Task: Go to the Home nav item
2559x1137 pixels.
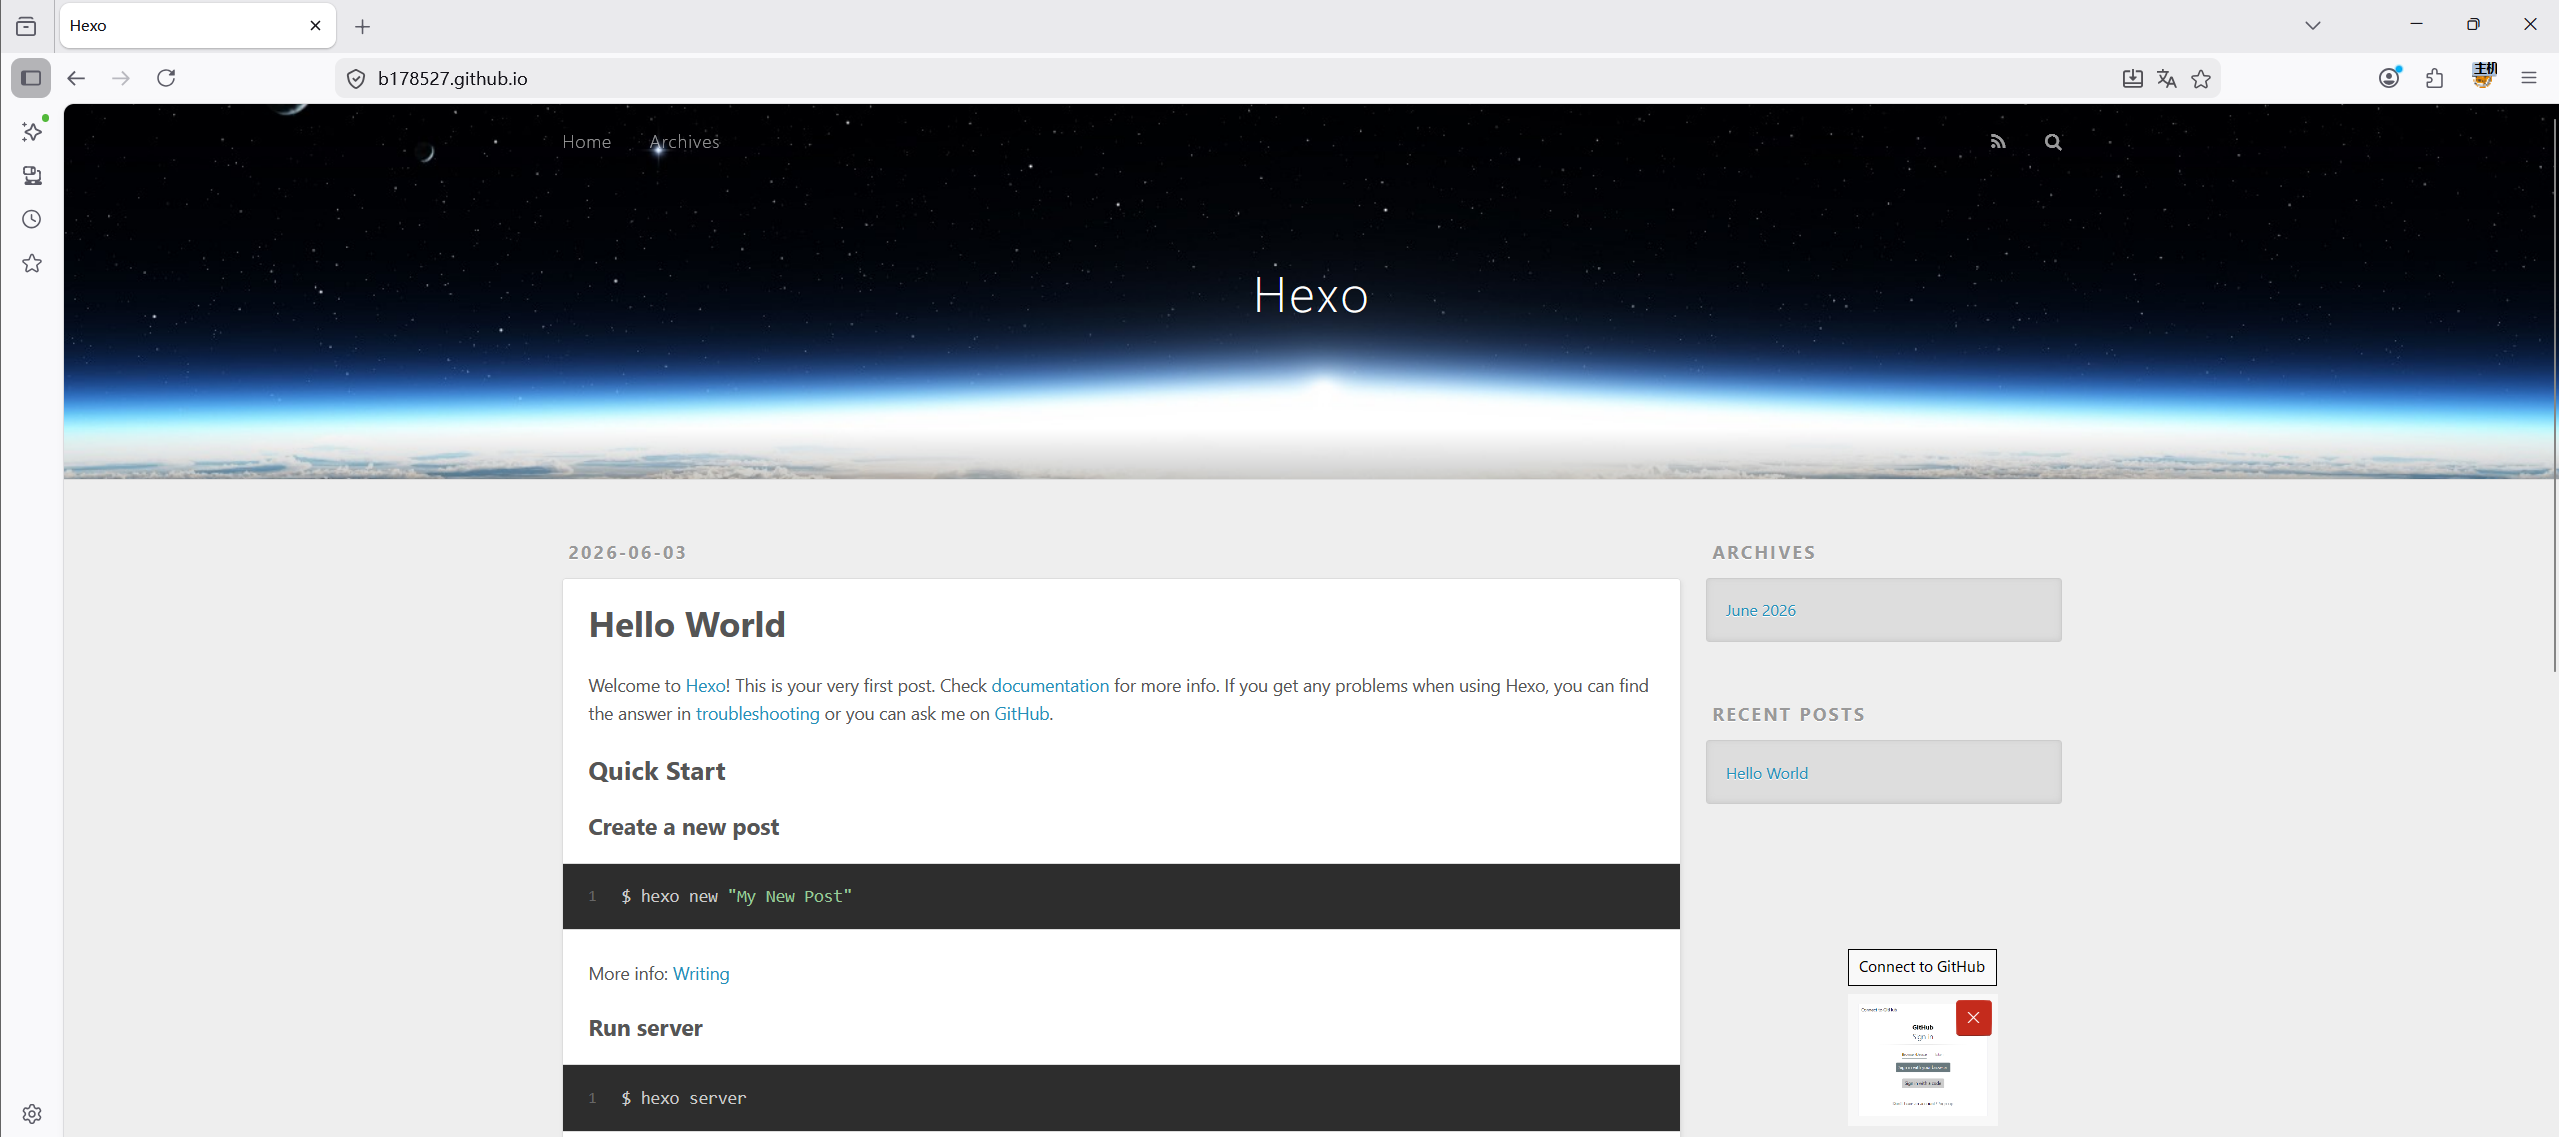Action: pyautogui.click(x=586, y=142)
